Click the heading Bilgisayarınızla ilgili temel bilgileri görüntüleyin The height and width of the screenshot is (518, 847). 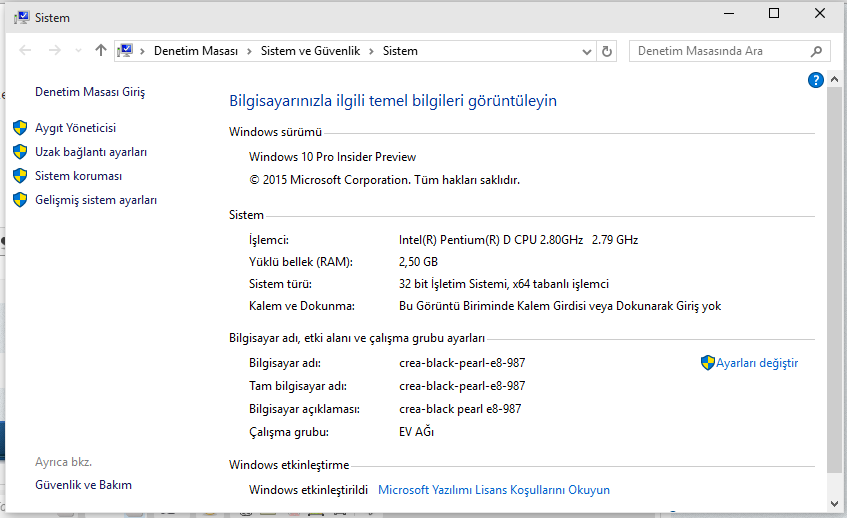coord(393,101)
